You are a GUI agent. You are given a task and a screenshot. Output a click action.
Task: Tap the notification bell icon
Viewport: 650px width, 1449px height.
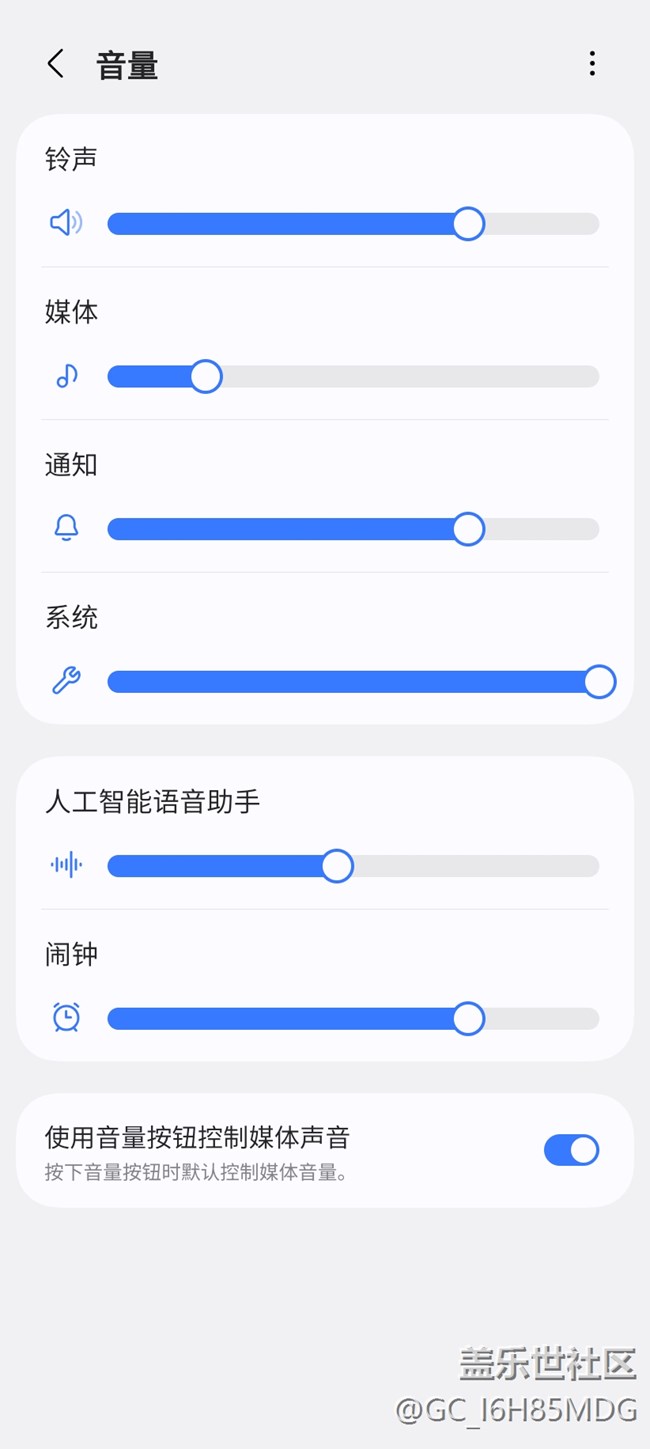66,529
